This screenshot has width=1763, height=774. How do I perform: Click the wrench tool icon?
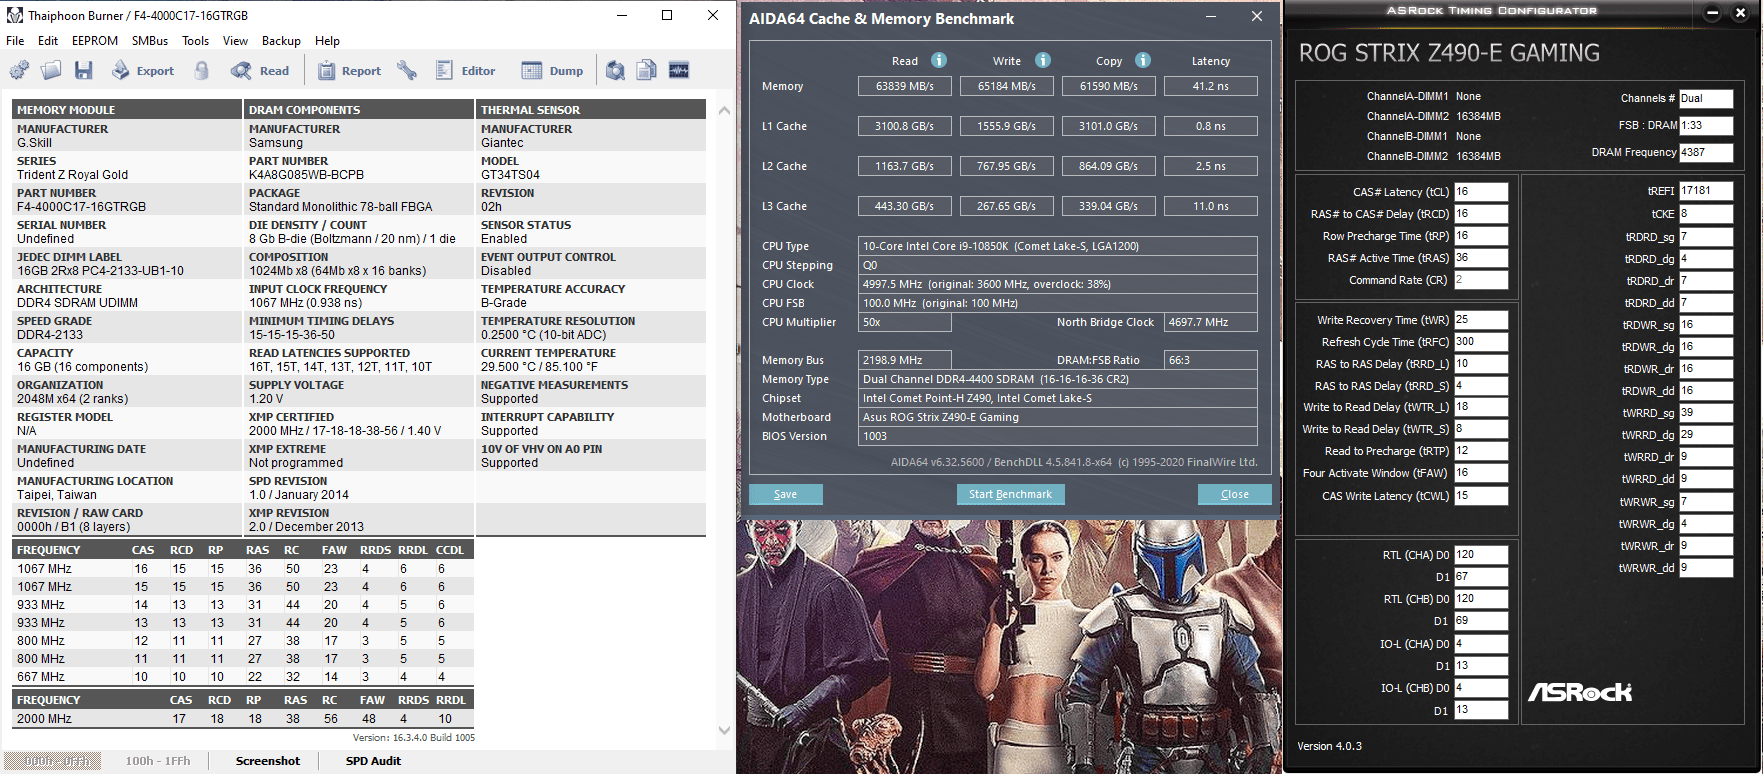[x=406, y=70]
